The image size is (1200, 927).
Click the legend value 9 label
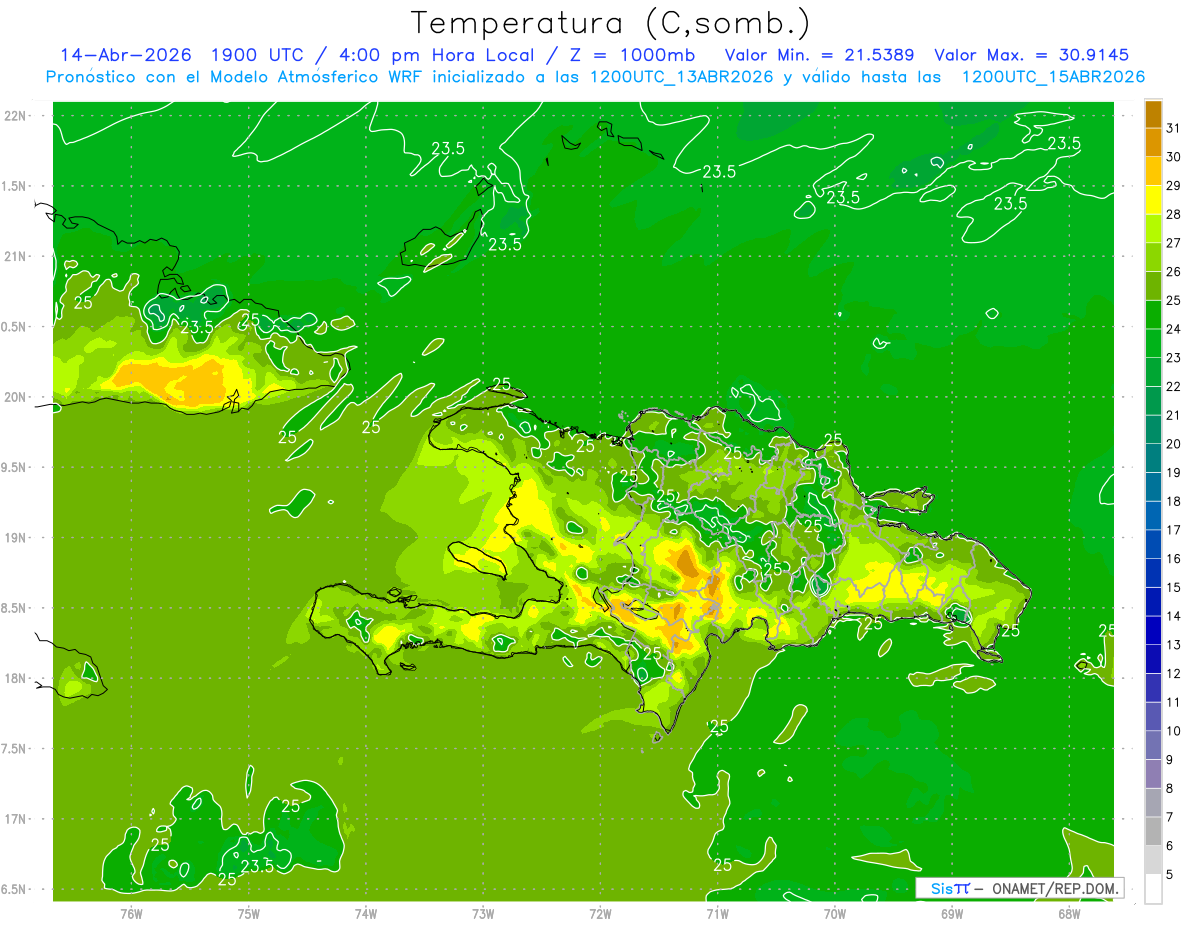(1170, 760)
